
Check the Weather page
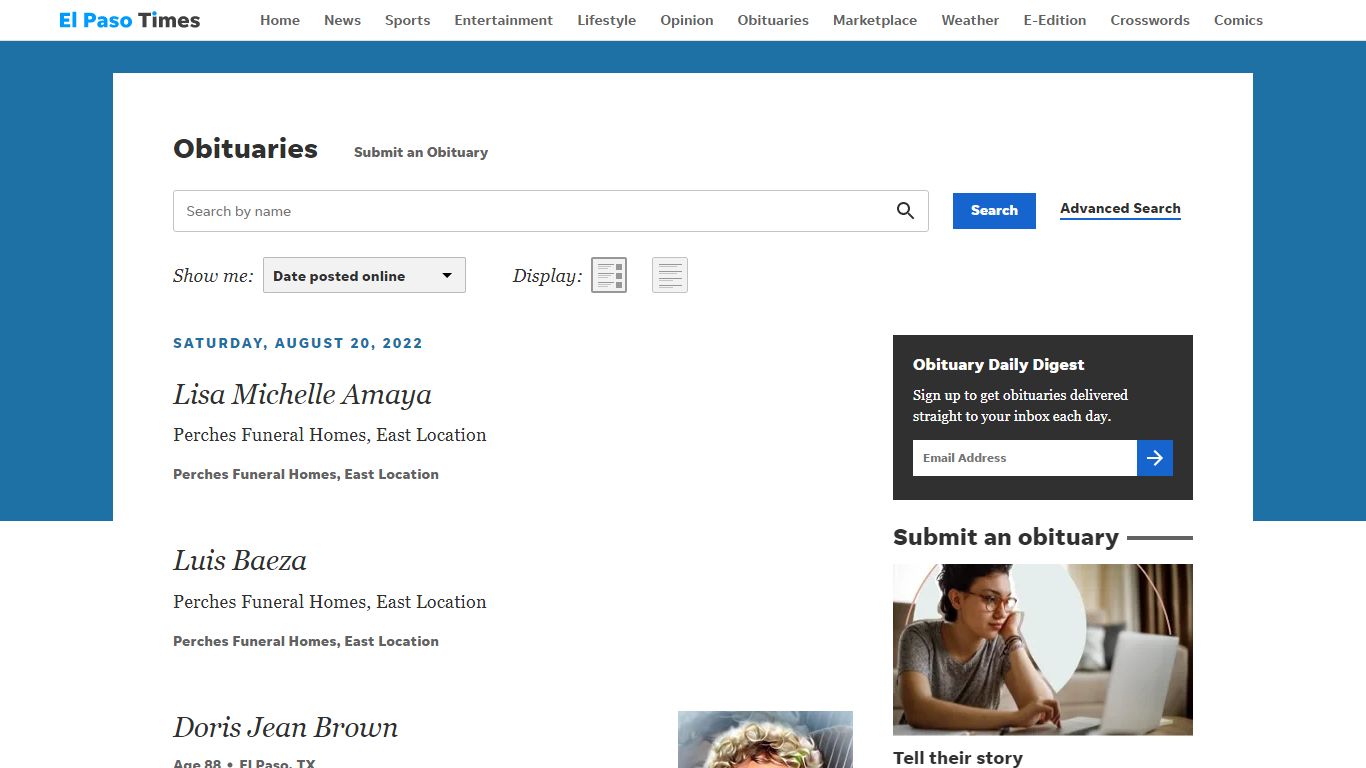[970, 20]
